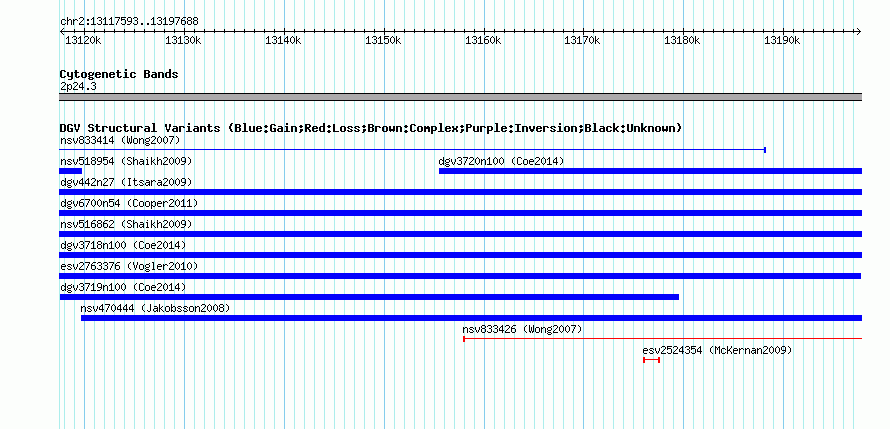
Task: Click the blue esv2763376 gain bar
Action: [460, 276]
